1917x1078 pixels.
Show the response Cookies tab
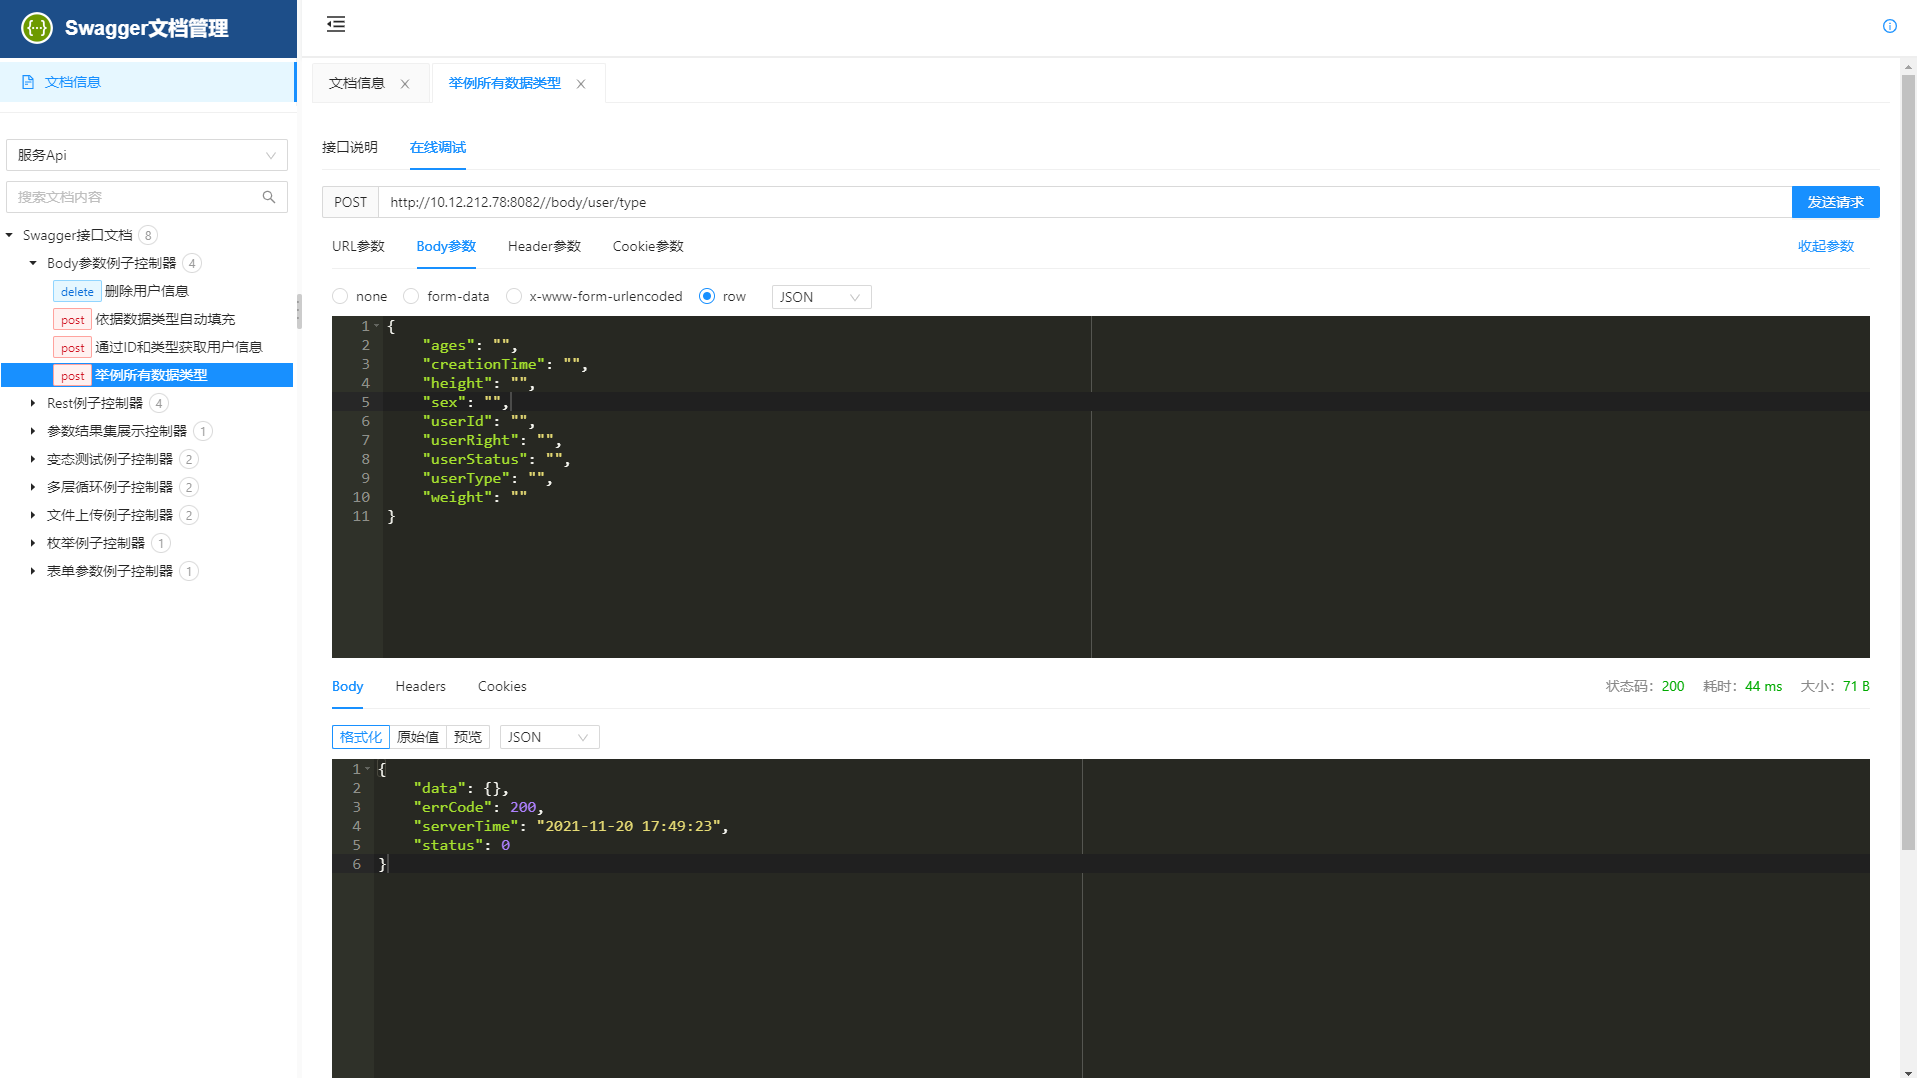click(502, 686)
